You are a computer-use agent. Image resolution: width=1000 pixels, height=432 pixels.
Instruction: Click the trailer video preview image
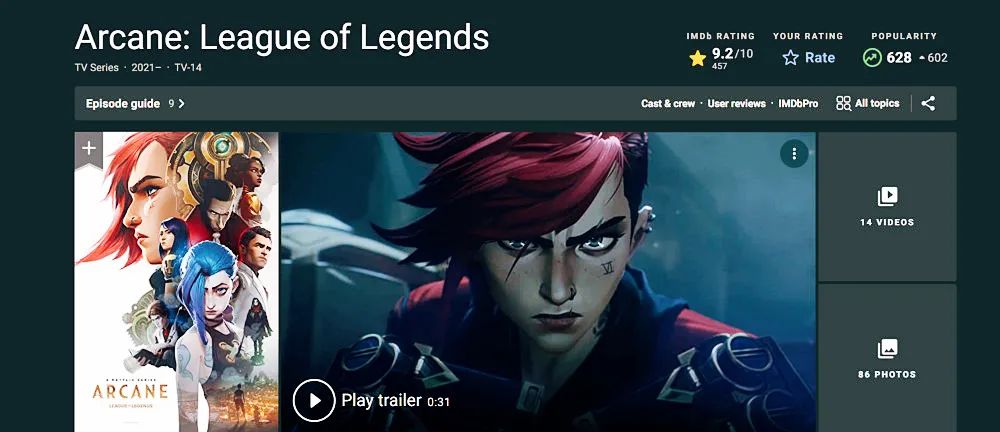[548, 282]
